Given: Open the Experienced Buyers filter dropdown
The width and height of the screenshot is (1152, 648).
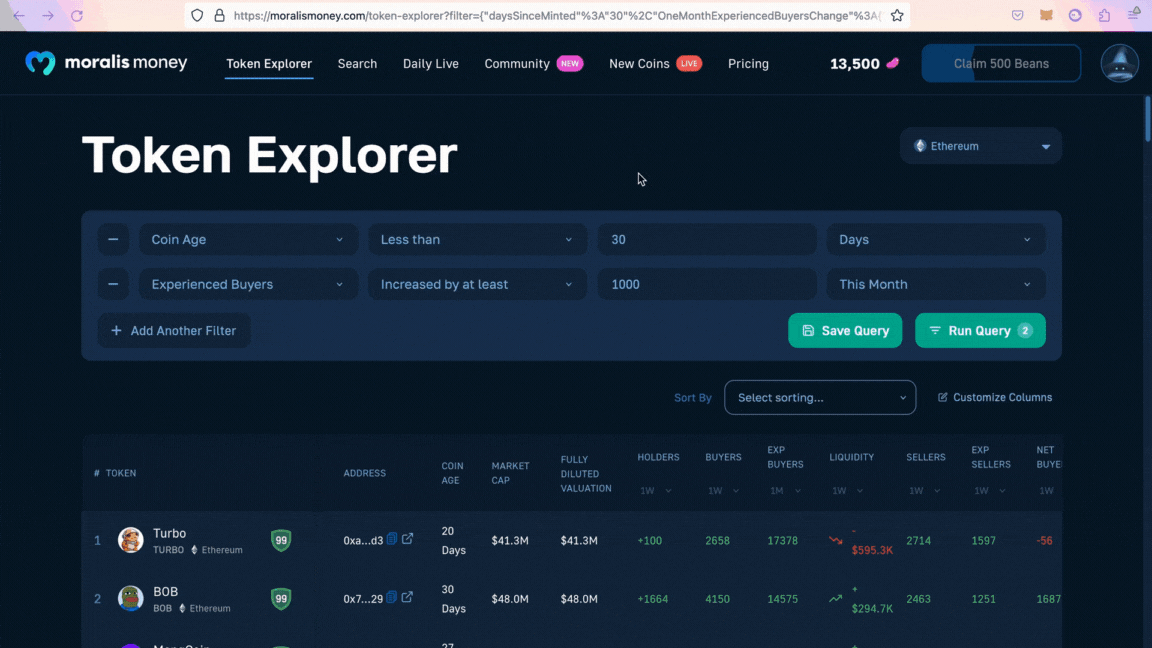Looking at the screenshot, I should 248,284.
